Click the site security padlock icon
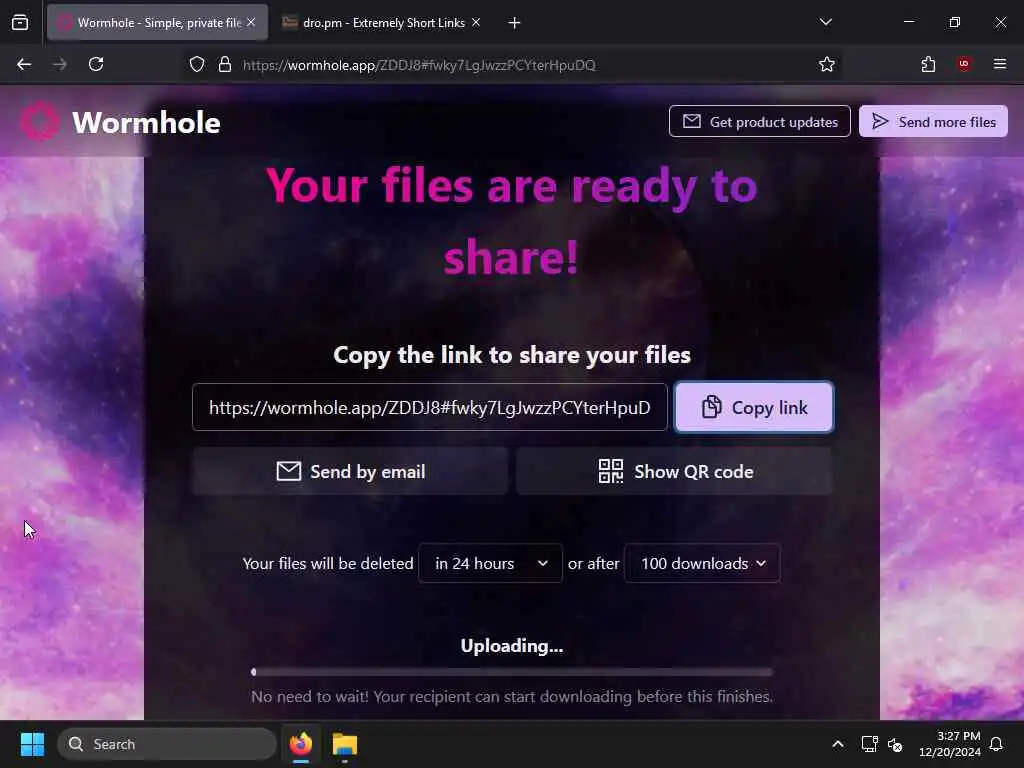1024x768 pixels. click(225, 64)
